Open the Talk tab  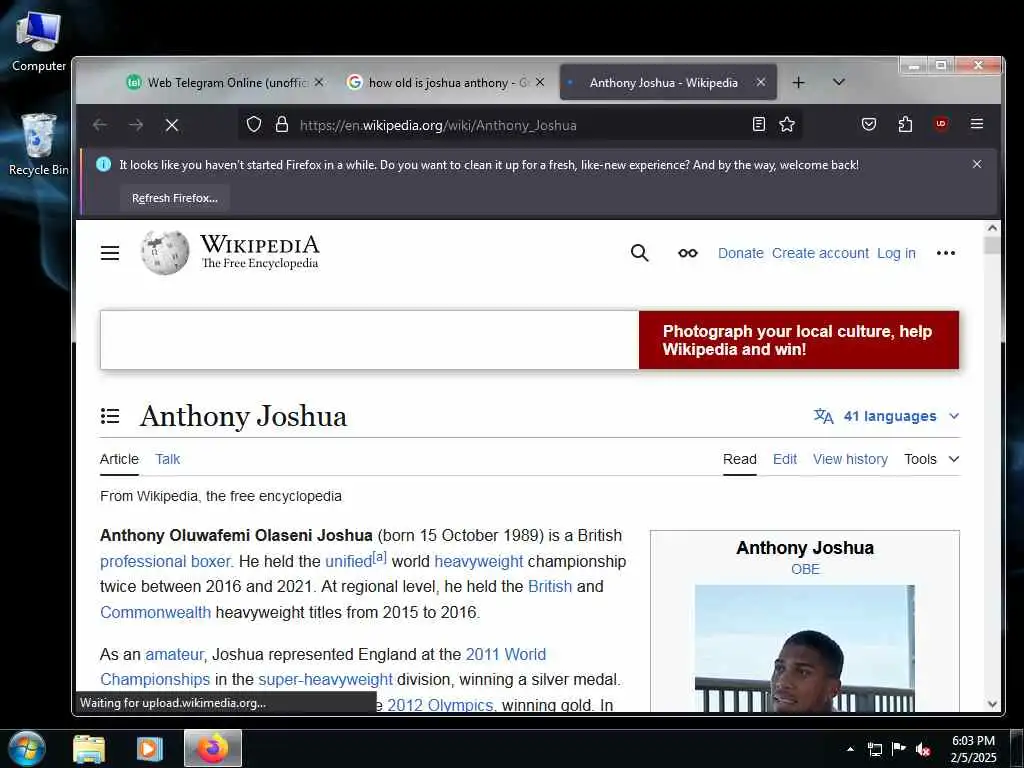(x=167, y=459)
